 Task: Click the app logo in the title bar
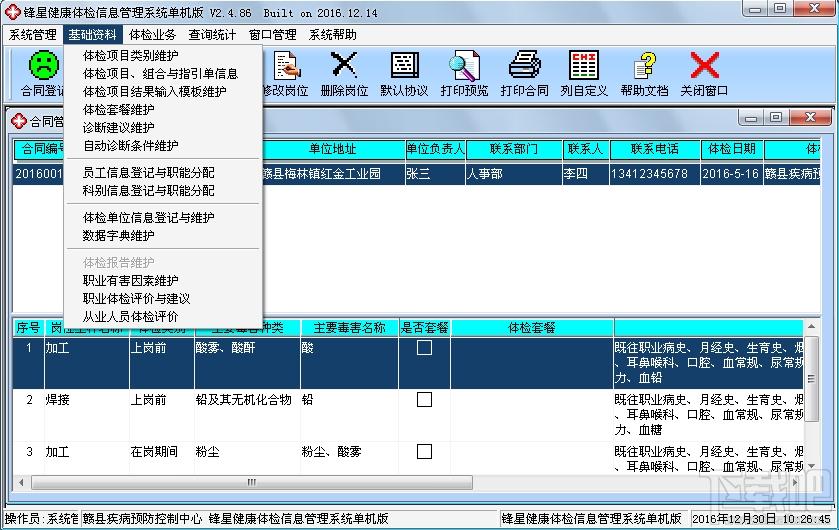(x=12, y=12)
